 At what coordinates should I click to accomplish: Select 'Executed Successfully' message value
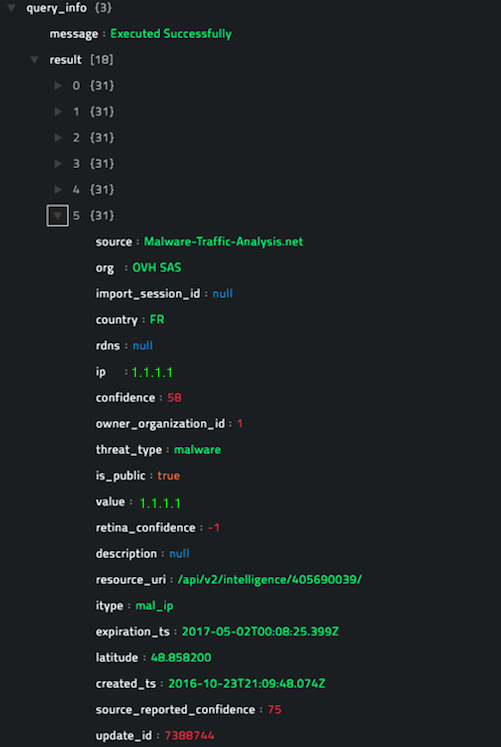pos(171,34)
